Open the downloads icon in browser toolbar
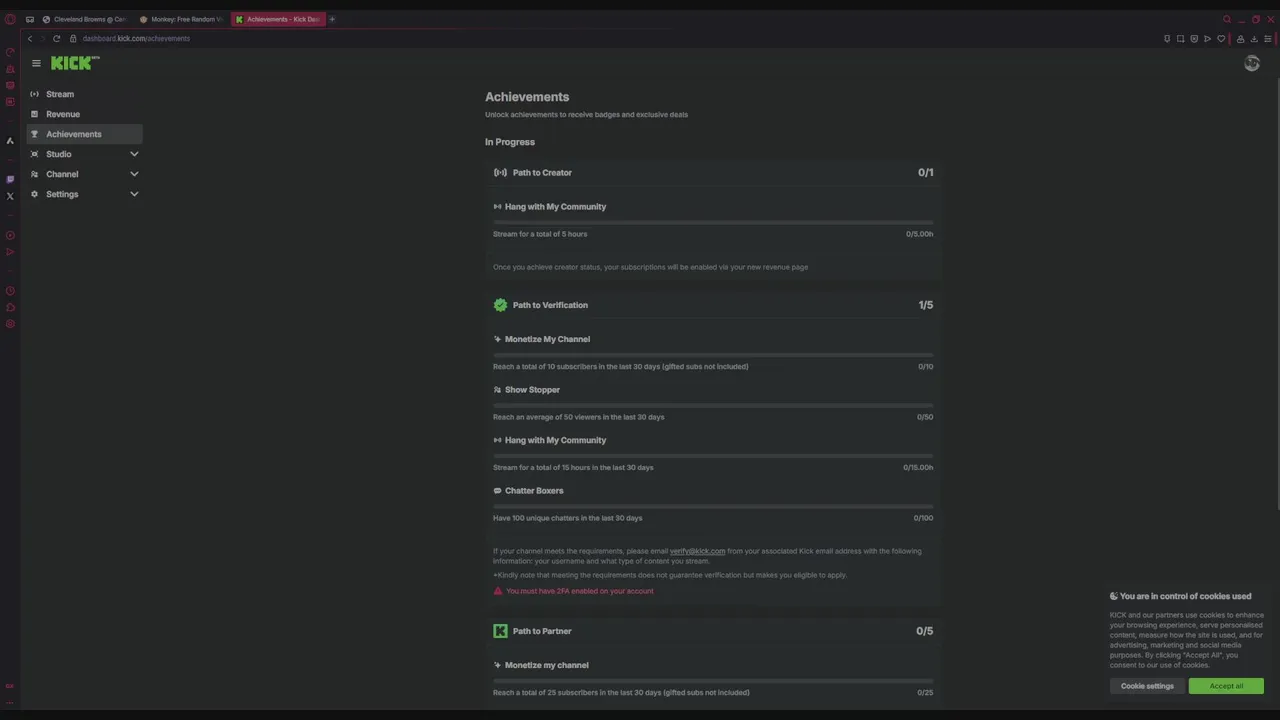The image size is (1280, 720). [x=1254, y=39]
